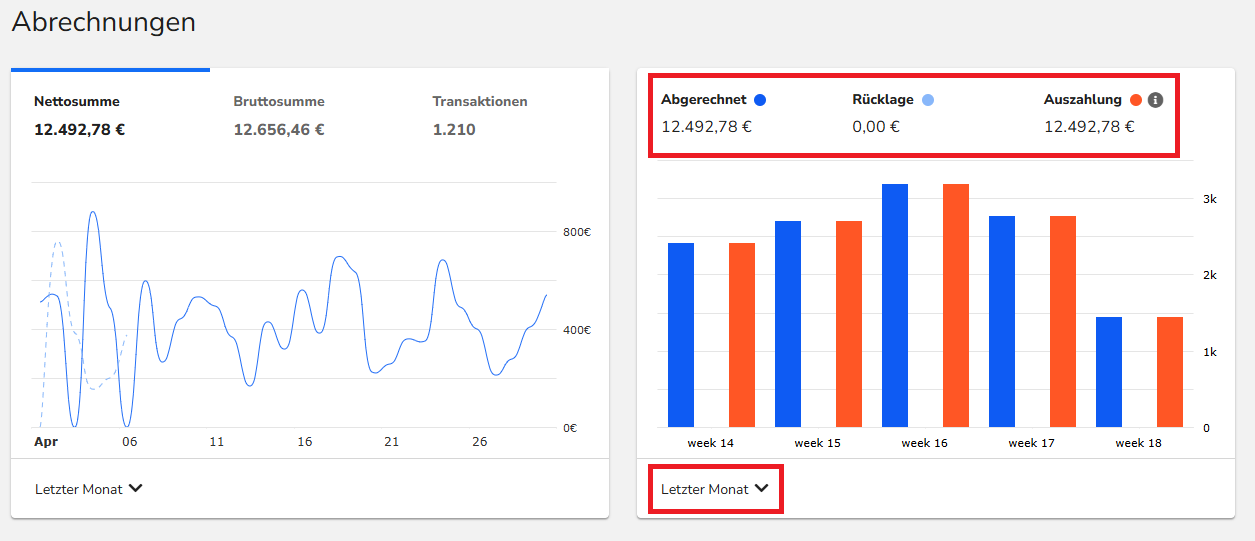Click the 3k y-axis label

(x=1209, y=199)
